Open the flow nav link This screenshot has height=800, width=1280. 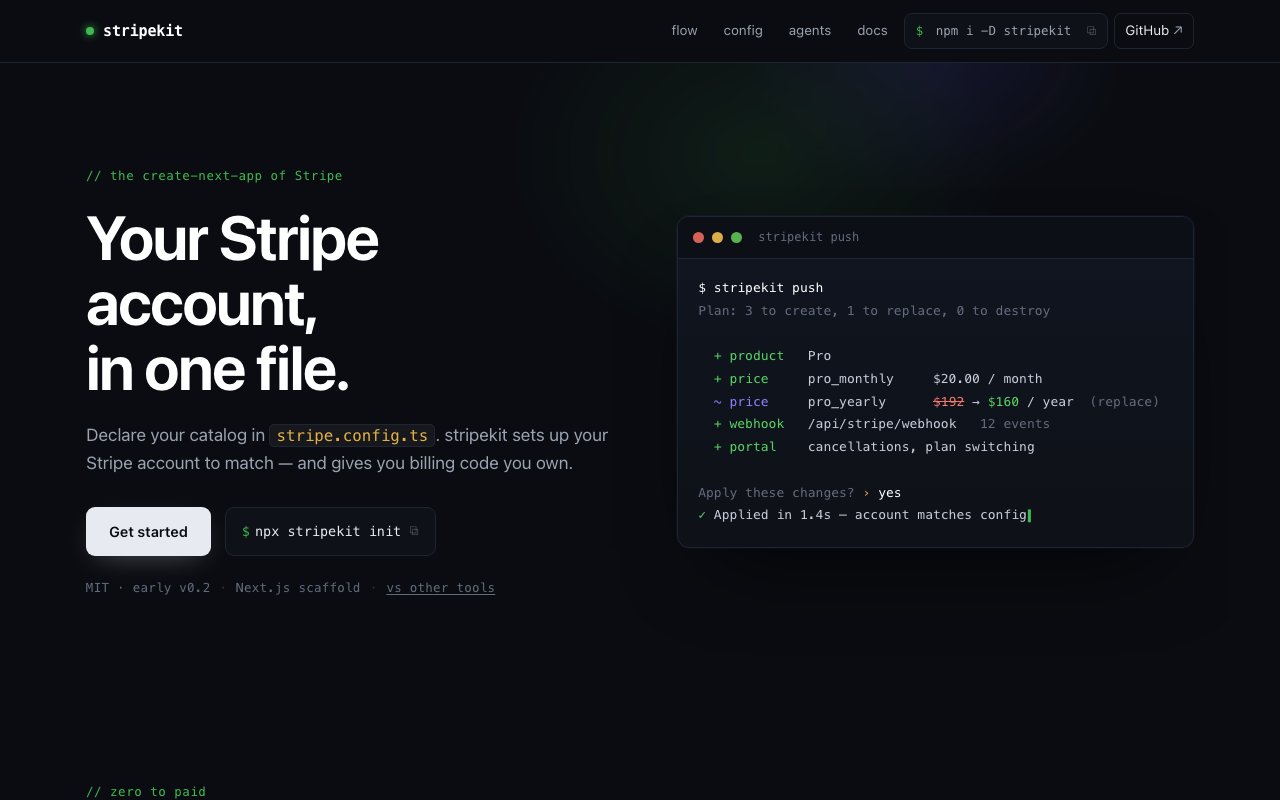[684, 31]
